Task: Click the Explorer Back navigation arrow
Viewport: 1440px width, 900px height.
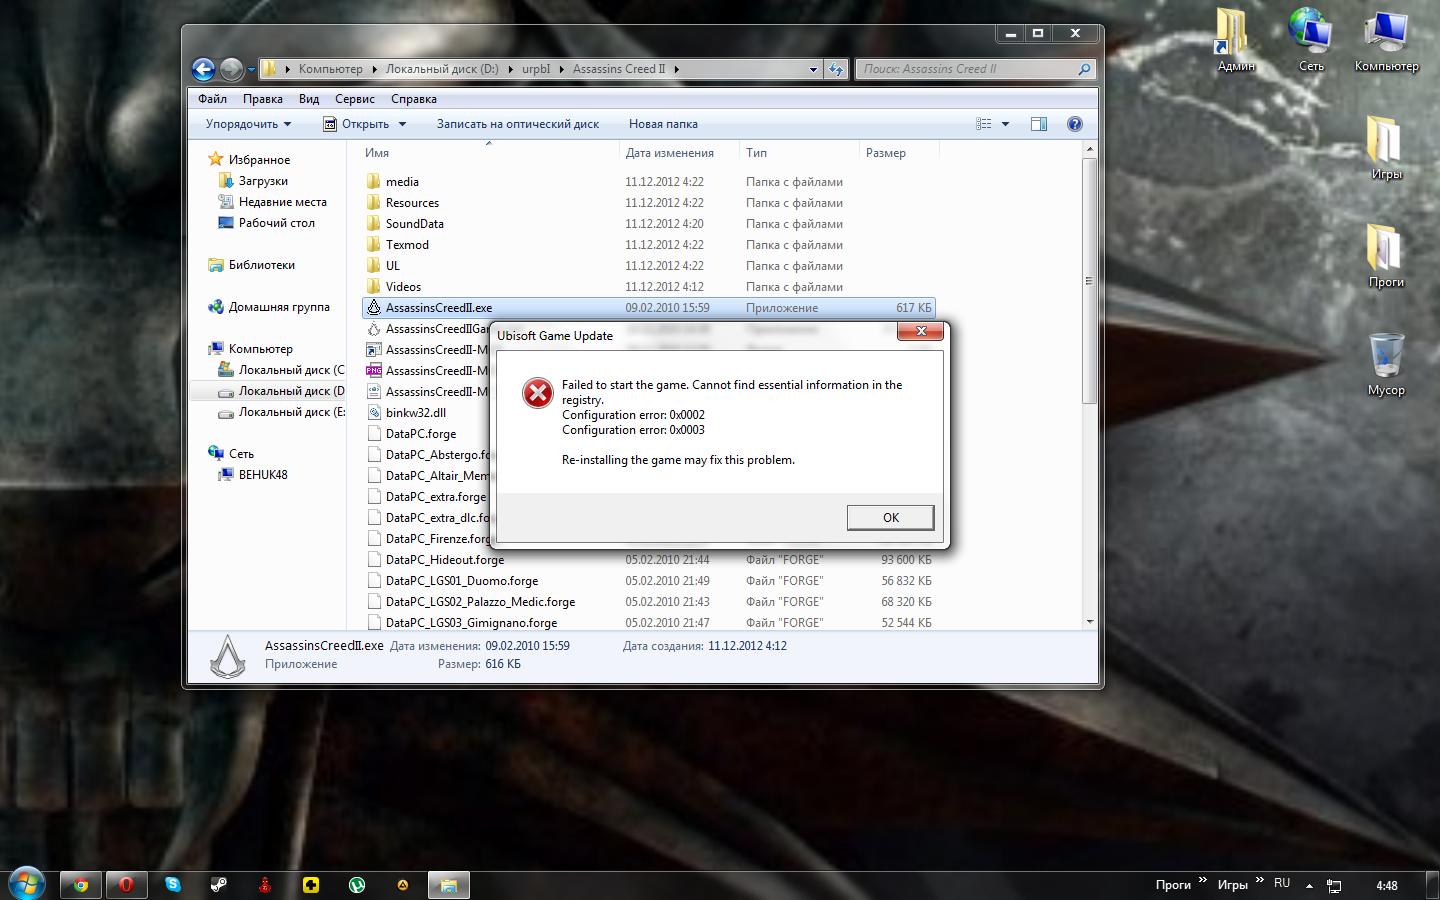Action: click(203, 69)
